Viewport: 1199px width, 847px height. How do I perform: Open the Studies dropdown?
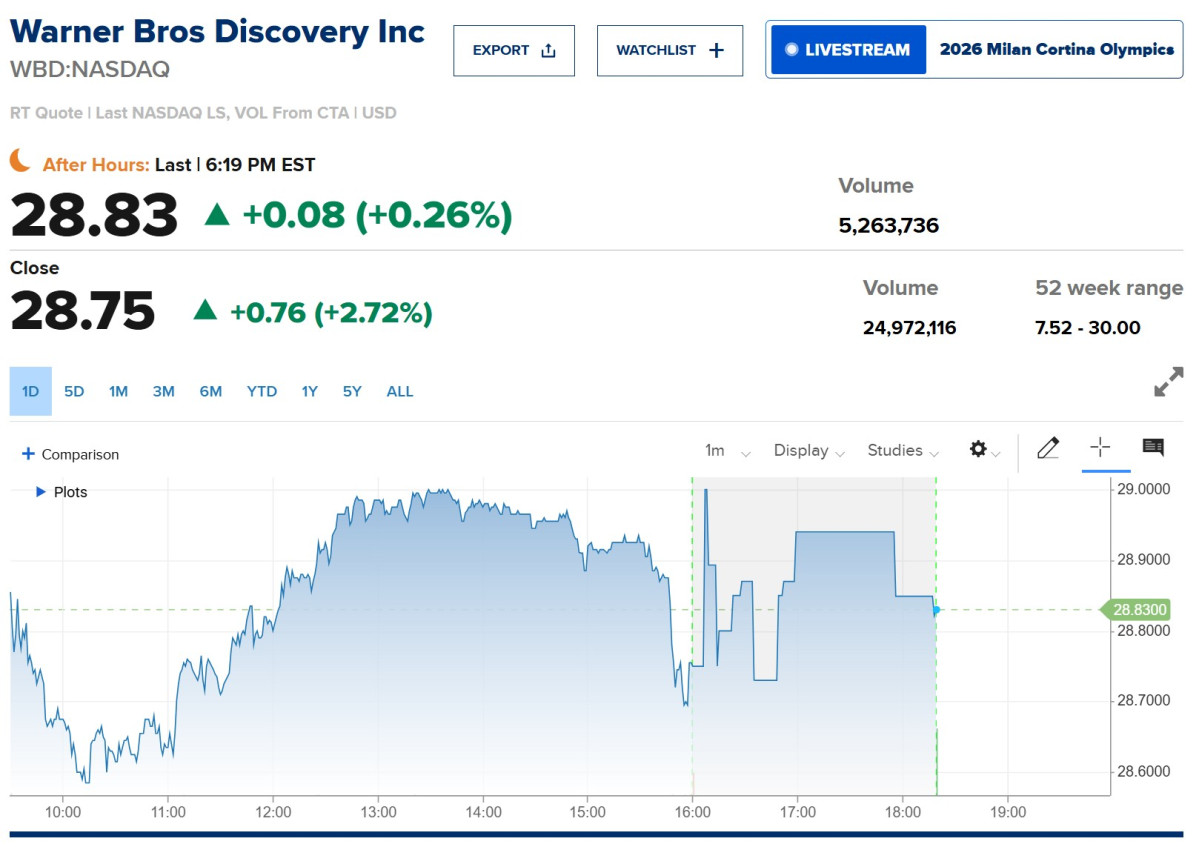[903, 451]
